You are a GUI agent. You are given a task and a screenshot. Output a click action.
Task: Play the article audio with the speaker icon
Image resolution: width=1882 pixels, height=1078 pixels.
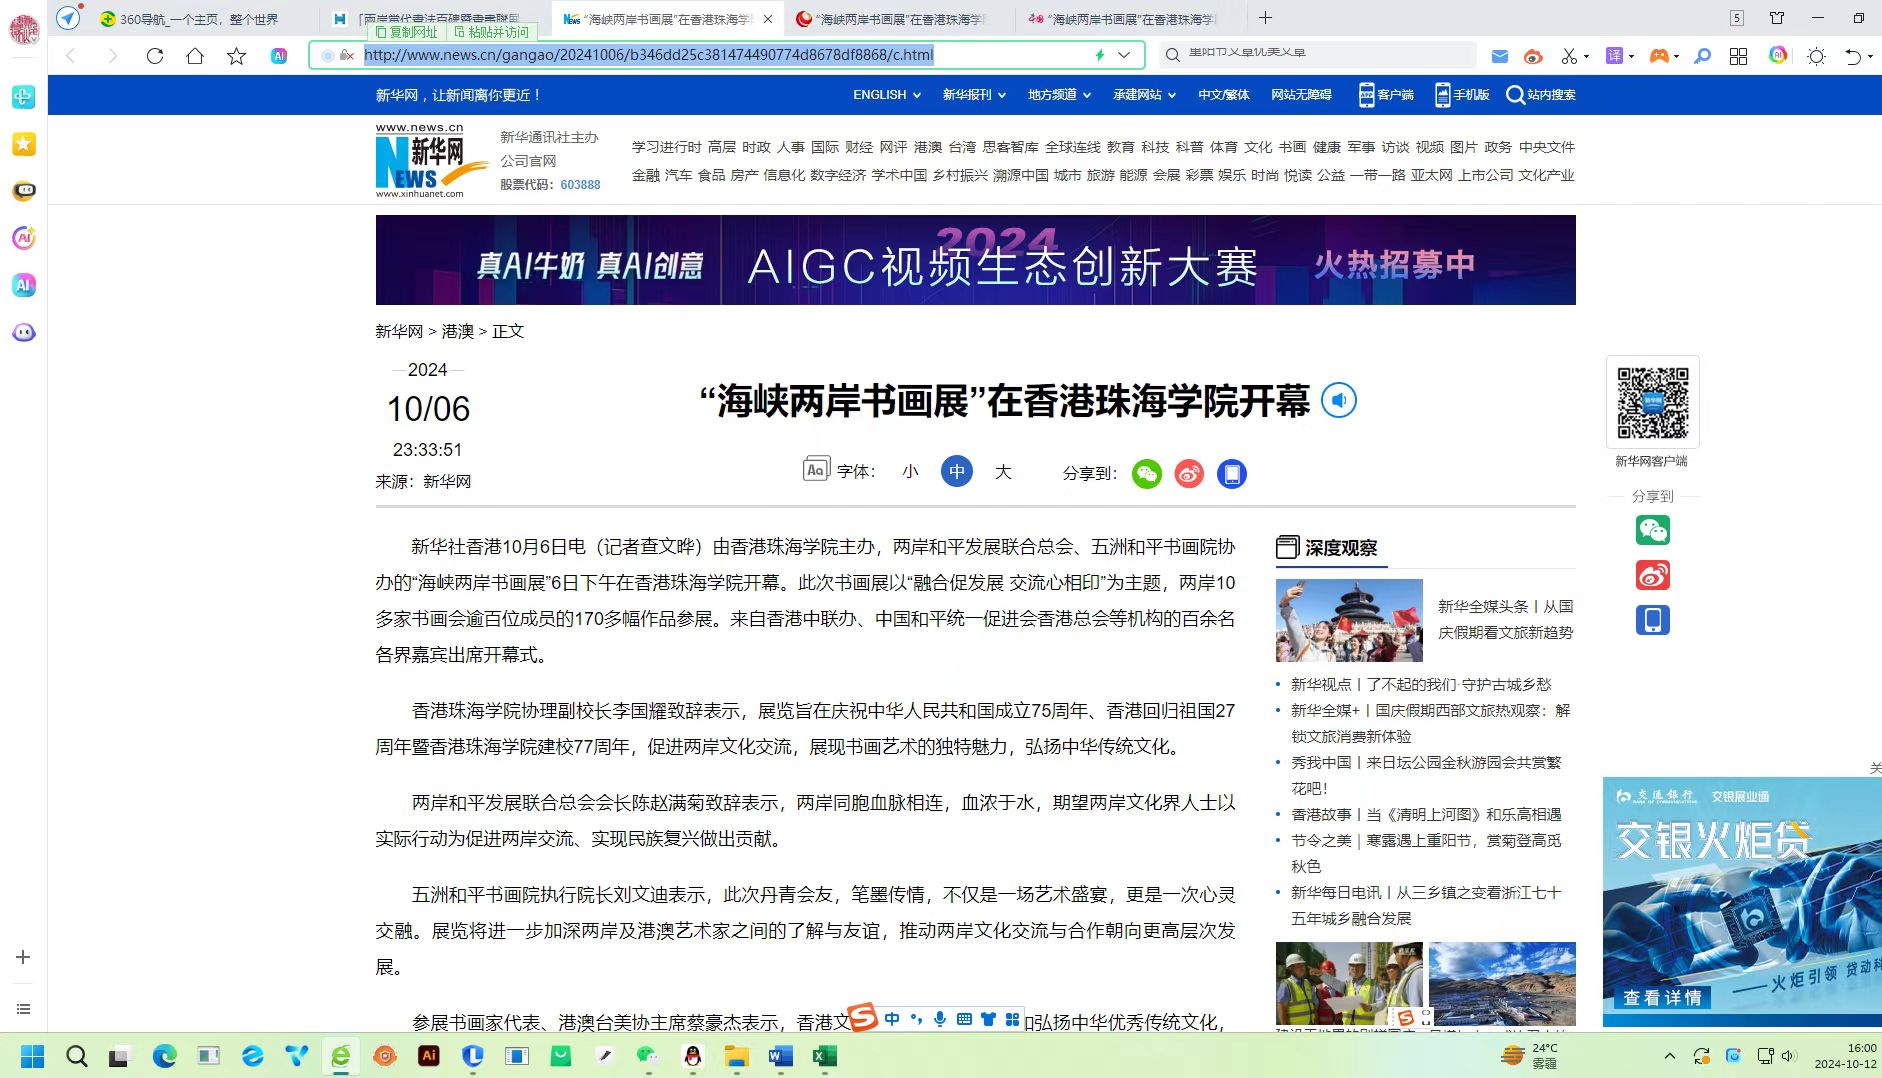[1339, 401]
